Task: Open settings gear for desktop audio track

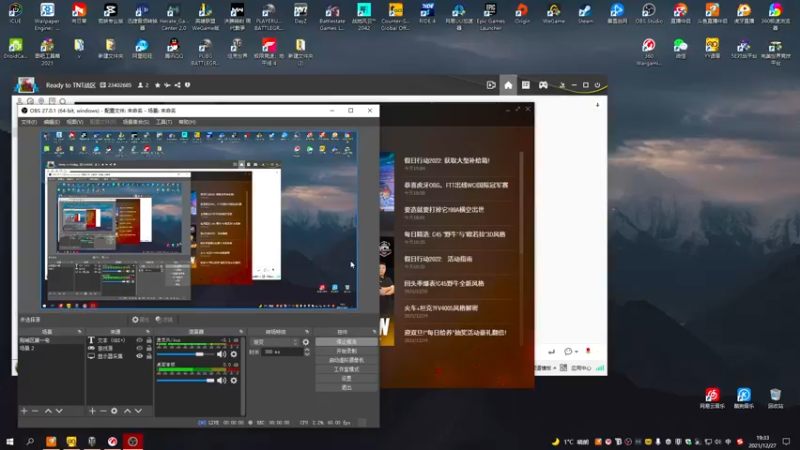Action: 234,380
